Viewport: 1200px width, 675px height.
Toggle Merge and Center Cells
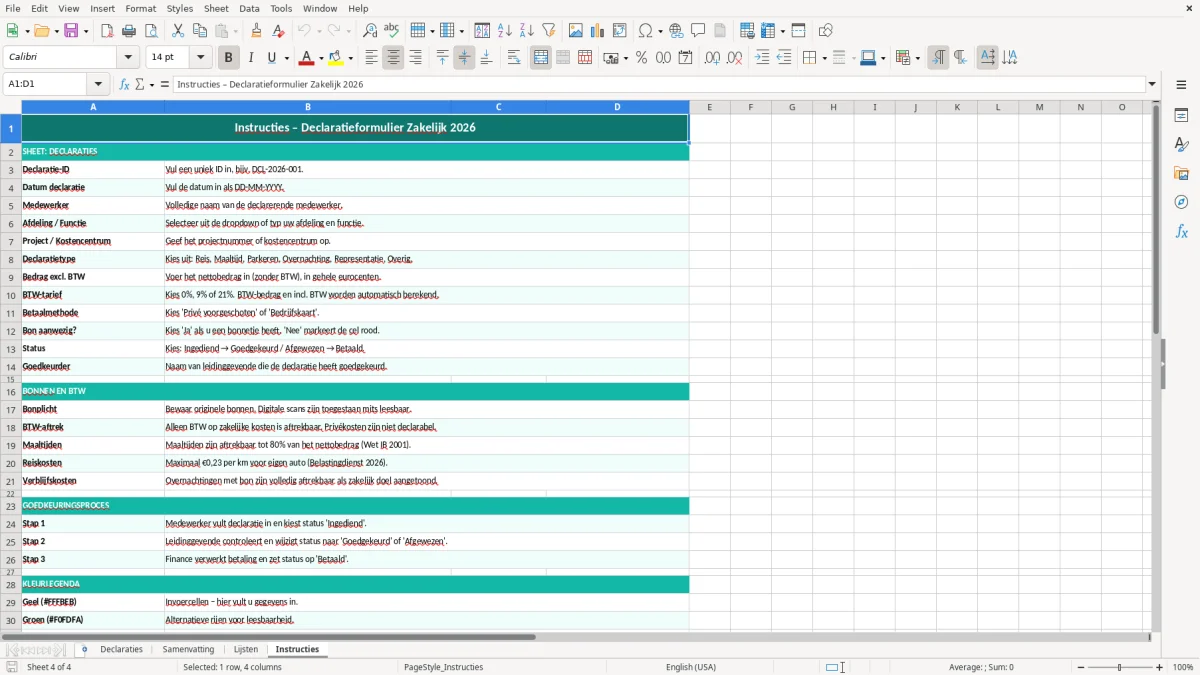(x=541, y=58)
